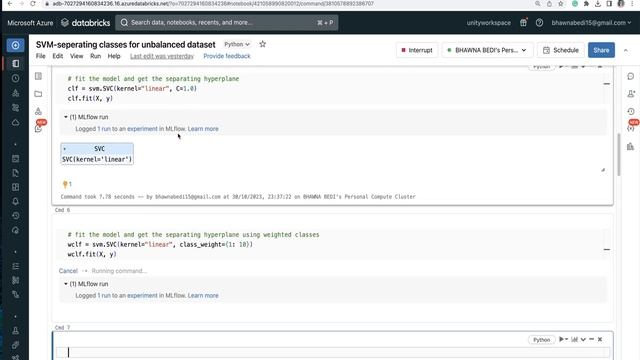The width and height of the screenshot is (640, 360).
Task: Open the Compute cloud icon in sidebar
Action: click(x=16, y=122)
